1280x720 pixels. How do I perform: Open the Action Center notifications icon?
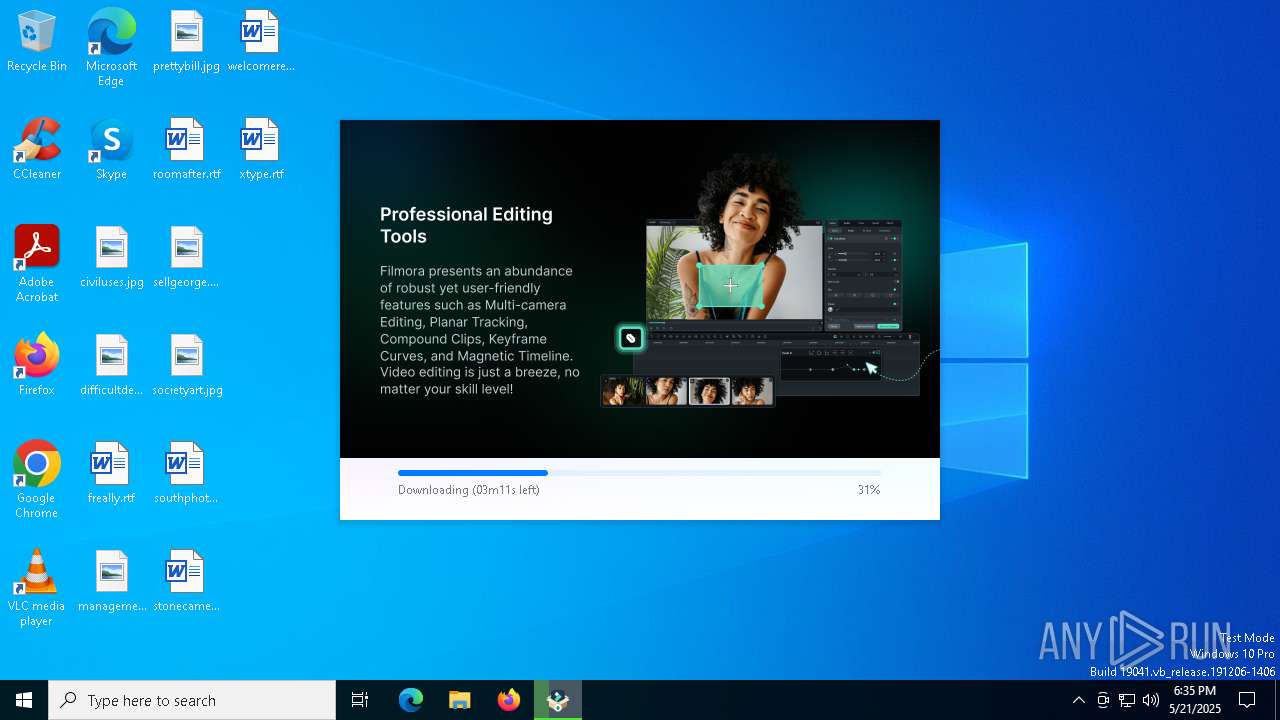click(x=1247, y=700)
